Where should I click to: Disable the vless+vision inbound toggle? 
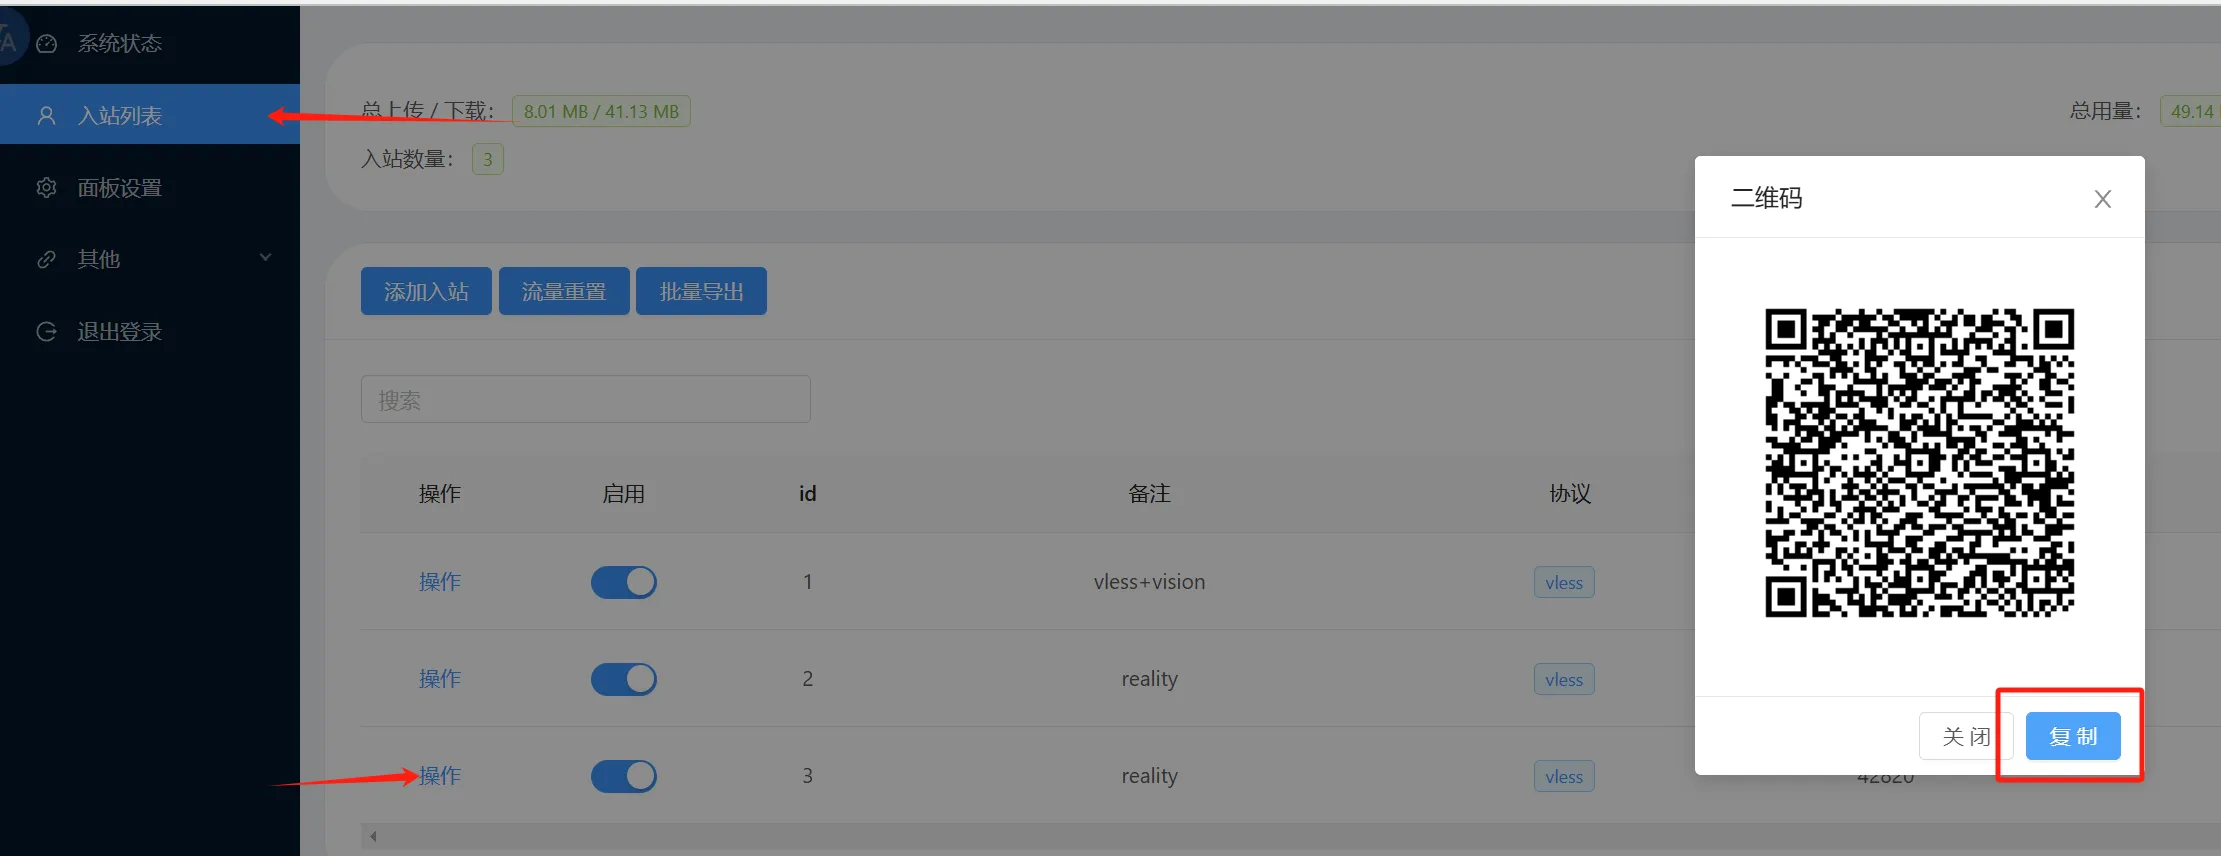coord(623,582)
